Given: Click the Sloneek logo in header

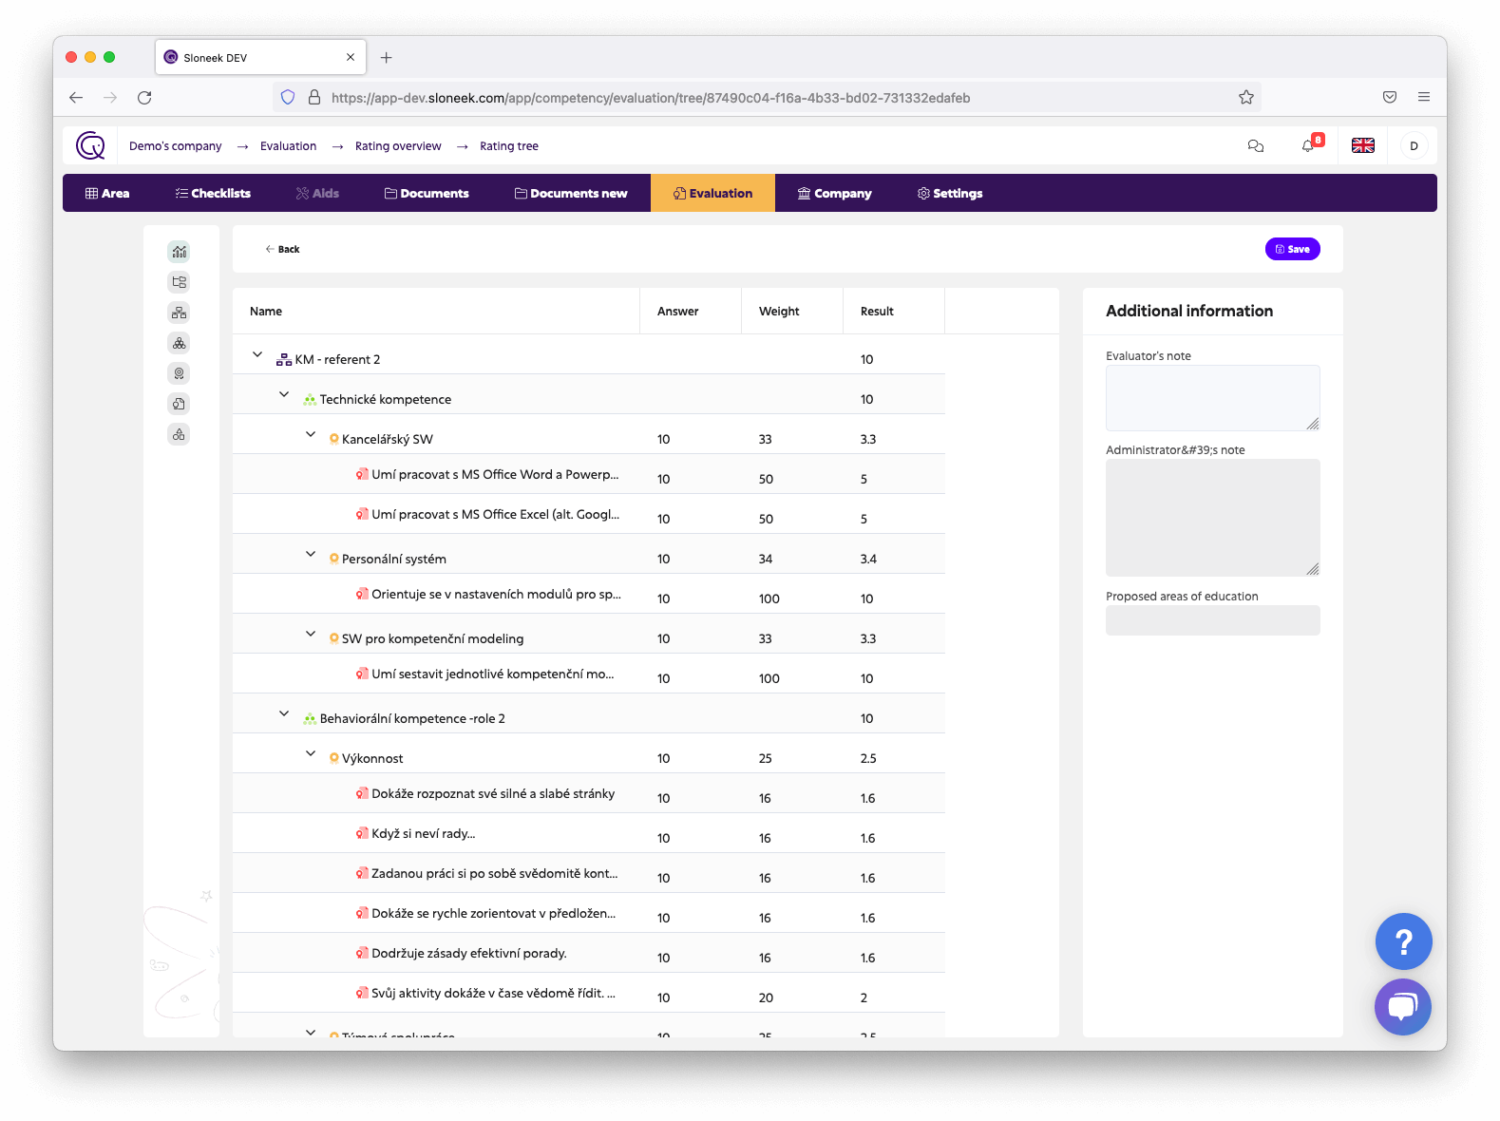Looking at the screenshot, I should (x=90, y=146).
